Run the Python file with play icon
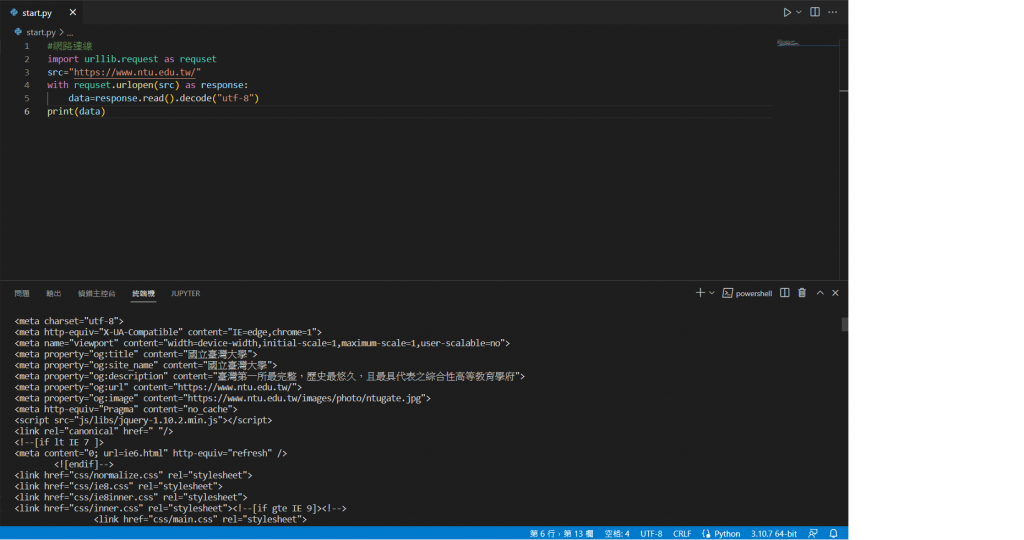The width and height of the screenshot is (1024, 540). point(787,12)
